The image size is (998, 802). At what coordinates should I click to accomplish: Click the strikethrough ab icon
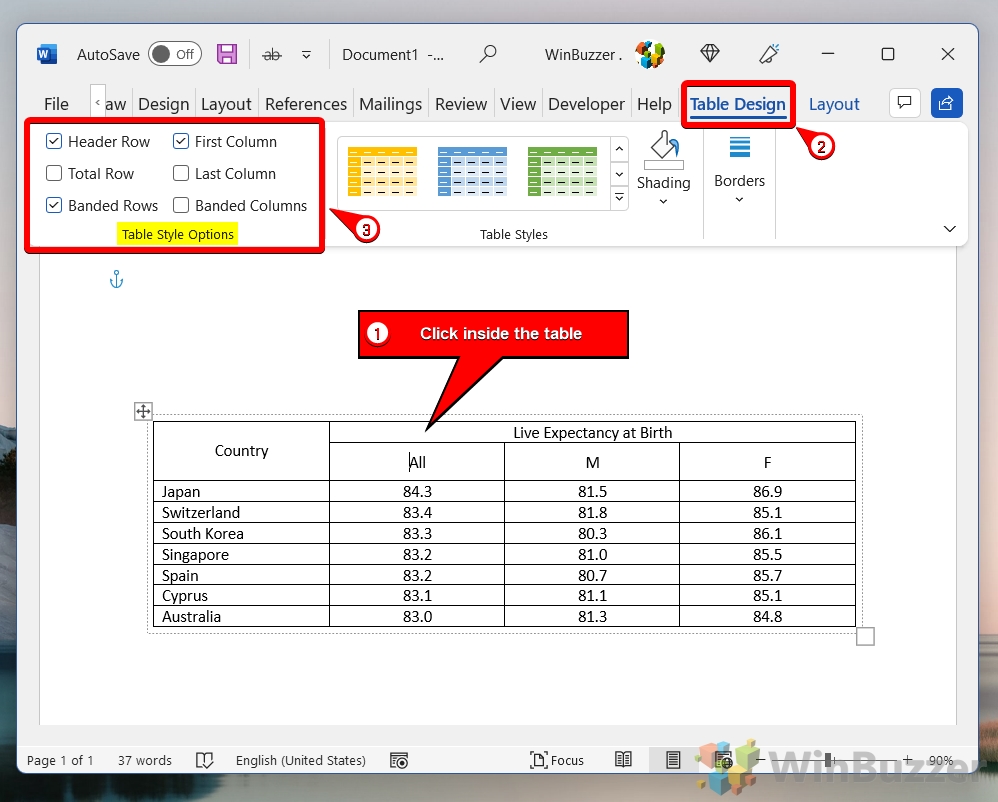point(272,55)
